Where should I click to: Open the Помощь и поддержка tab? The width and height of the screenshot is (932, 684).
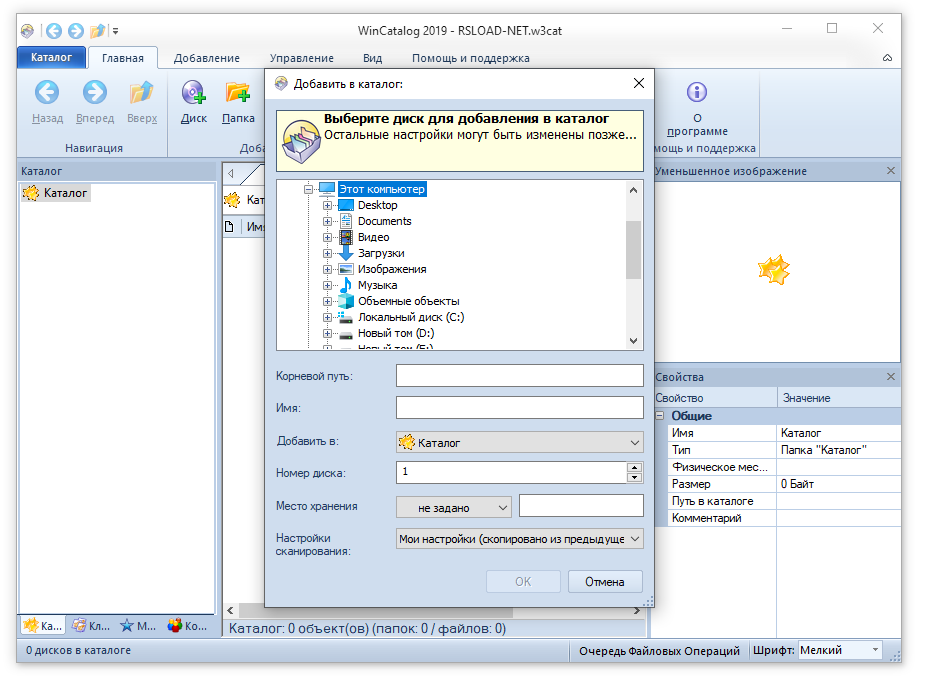[x=470, y=58]
